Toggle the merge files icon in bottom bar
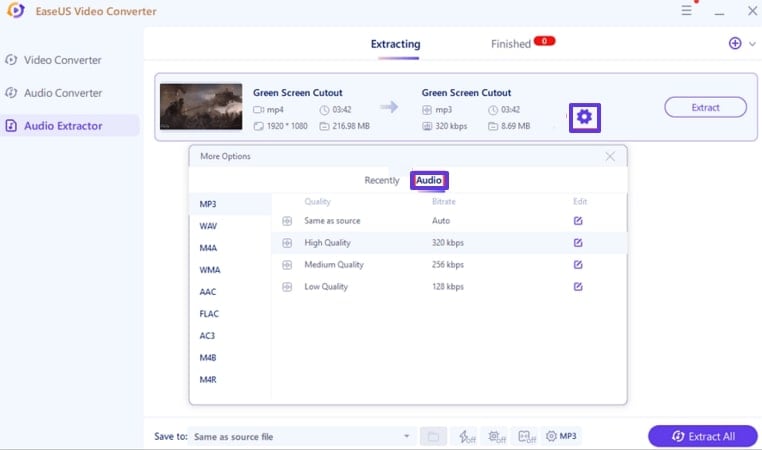 pos(526,436)
